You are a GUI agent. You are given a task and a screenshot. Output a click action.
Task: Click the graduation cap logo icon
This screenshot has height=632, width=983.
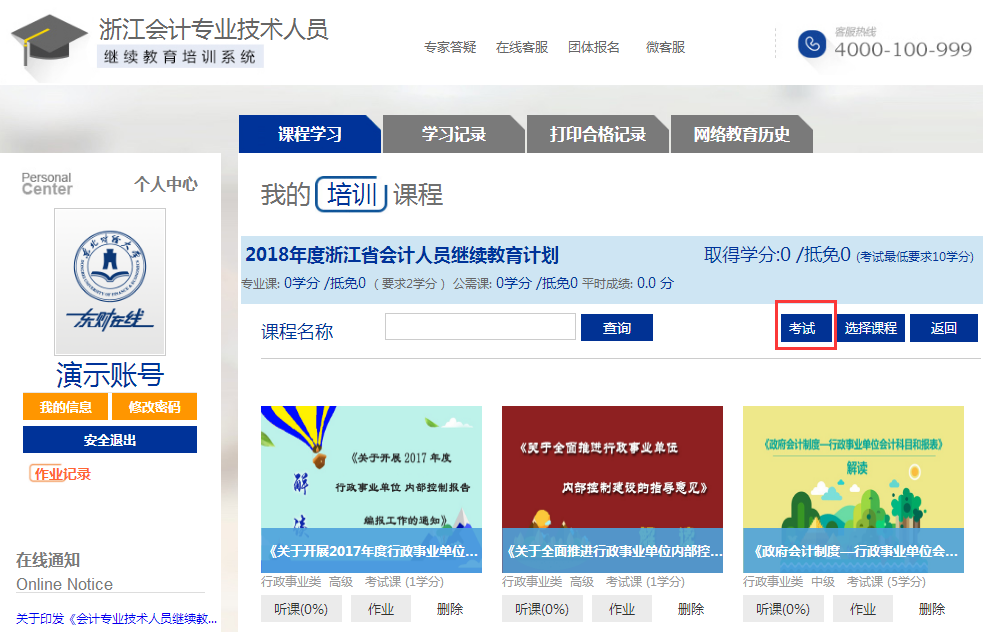tap(48, 45)
